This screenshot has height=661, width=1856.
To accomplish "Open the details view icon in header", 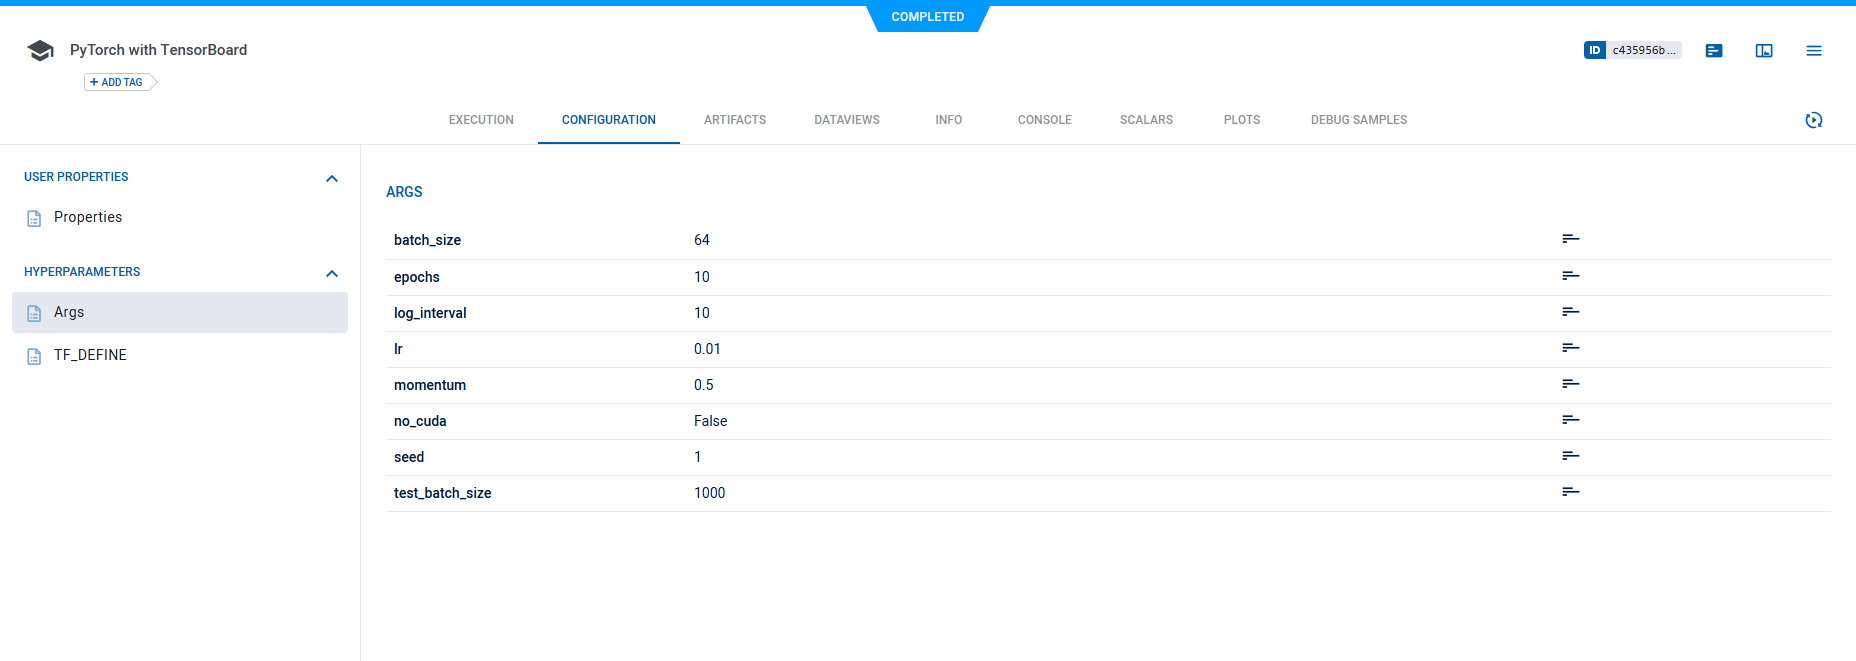I will tap(1713, 51).
